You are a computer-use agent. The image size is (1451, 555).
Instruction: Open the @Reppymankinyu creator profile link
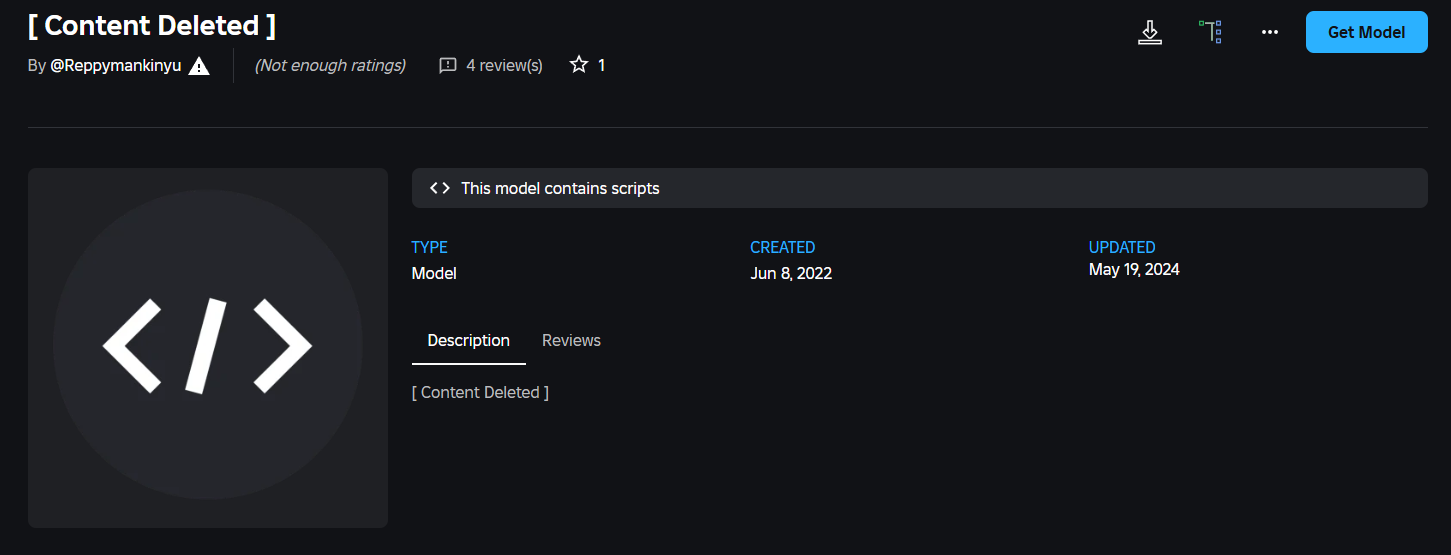(115, 66)
